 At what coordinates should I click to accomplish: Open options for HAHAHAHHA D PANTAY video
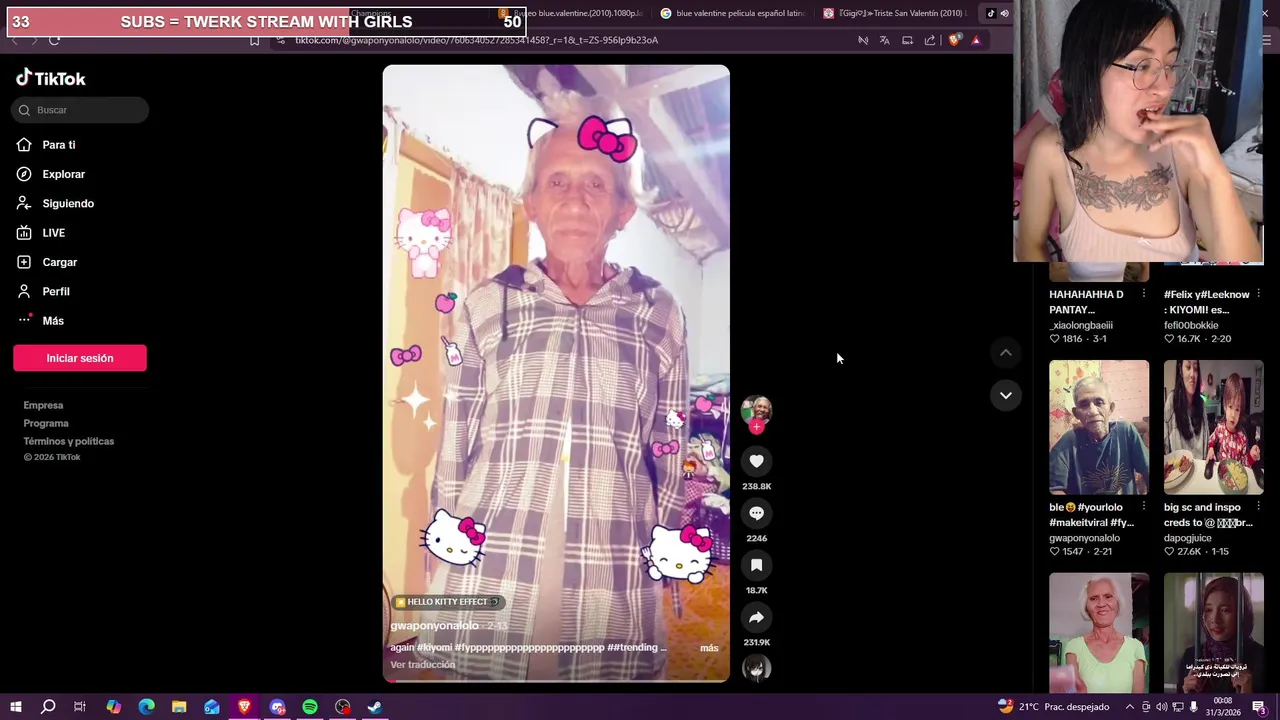tap(1143, 294)
